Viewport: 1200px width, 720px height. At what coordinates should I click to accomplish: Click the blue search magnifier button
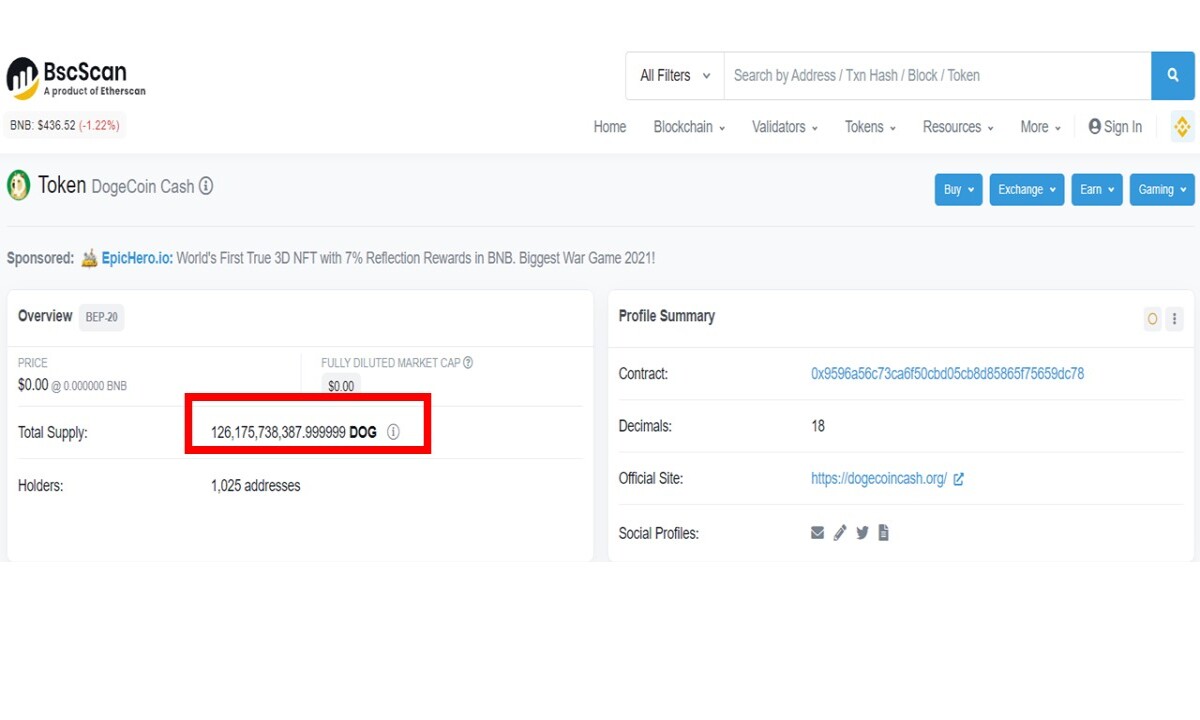1173,76
